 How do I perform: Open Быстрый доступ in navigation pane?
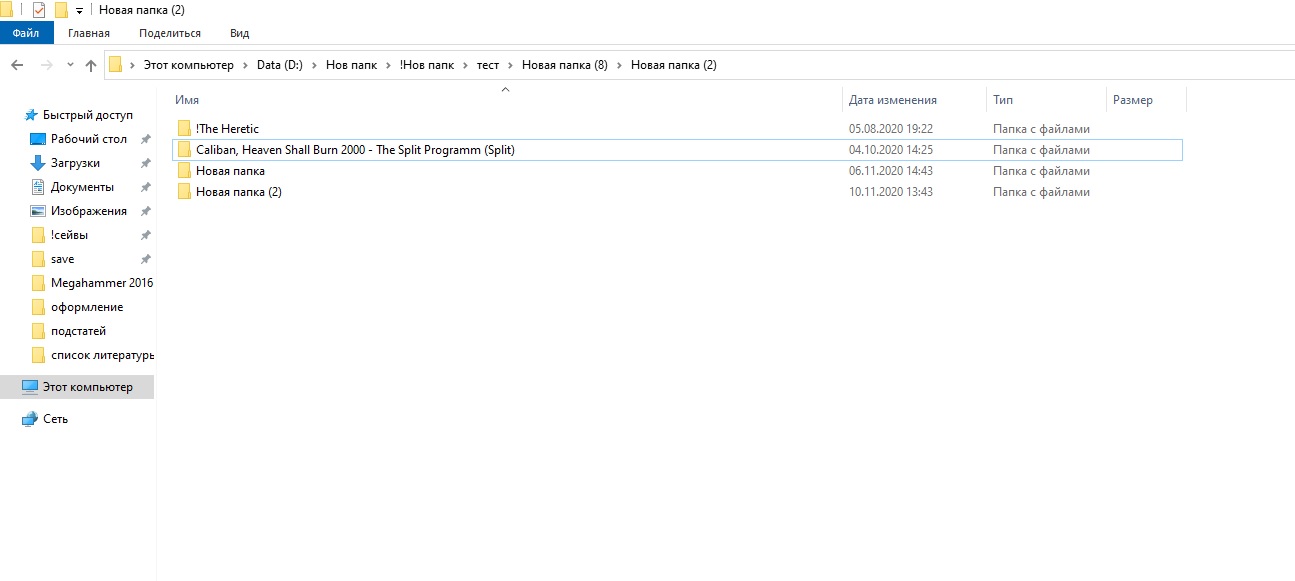tap(87, 115)
